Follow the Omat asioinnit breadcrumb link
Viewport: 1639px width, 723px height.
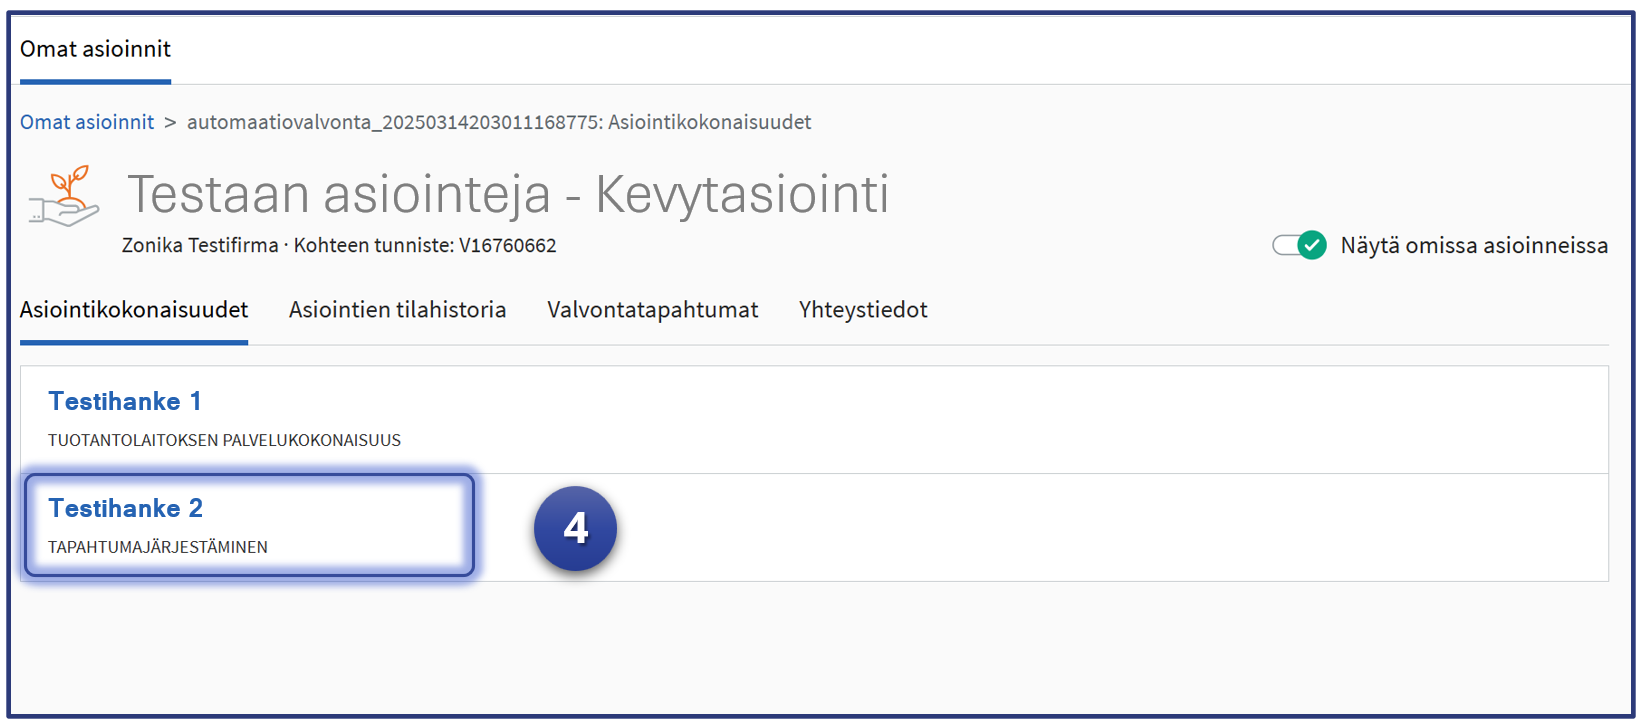pyautogui.click(x=87, y=122)
